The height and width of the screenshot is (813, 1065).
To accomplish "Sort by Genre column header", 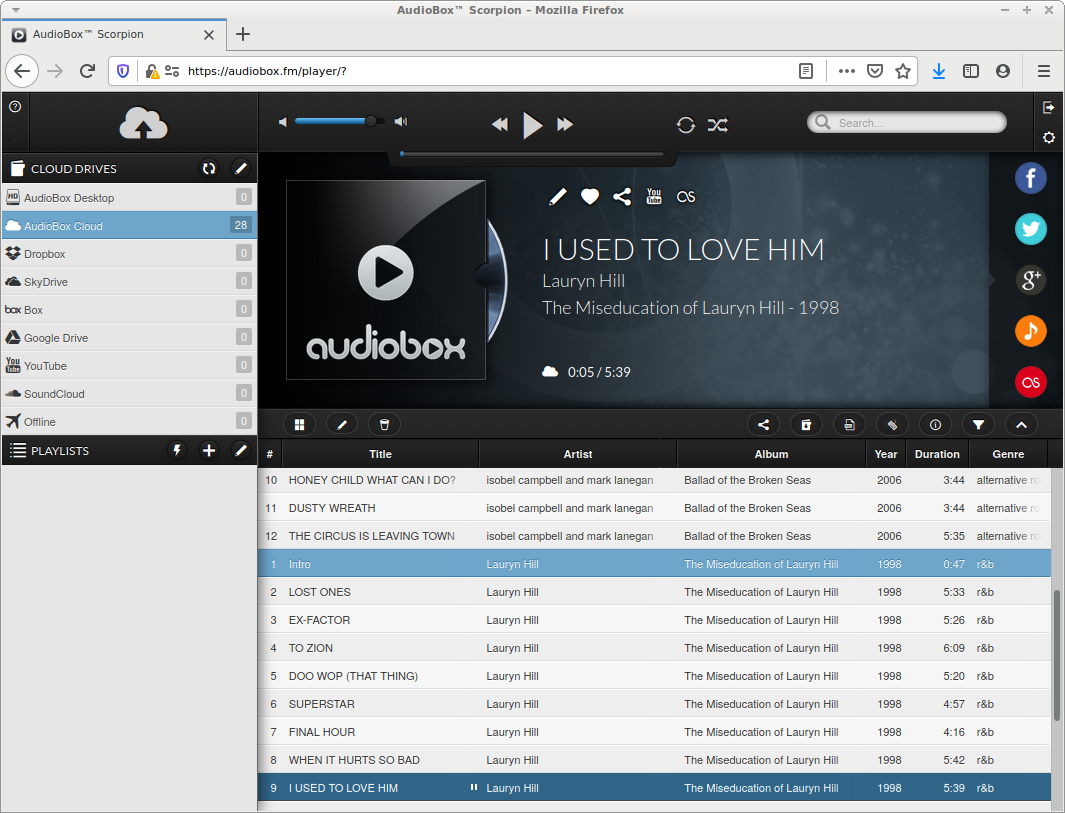I will [x=1009, y=454].
